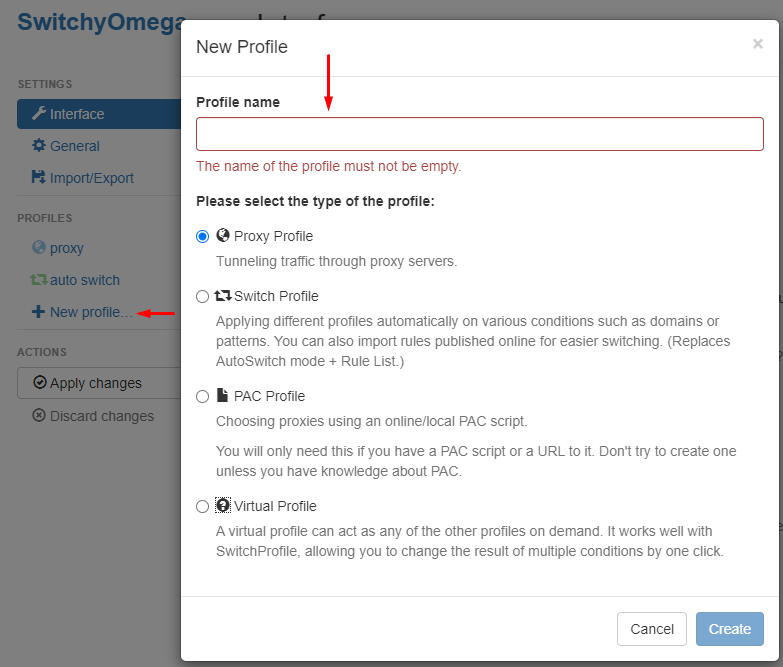The image size is (783, 667).
Task: Click the auto switch retweet icon
Action: [39, 280]
